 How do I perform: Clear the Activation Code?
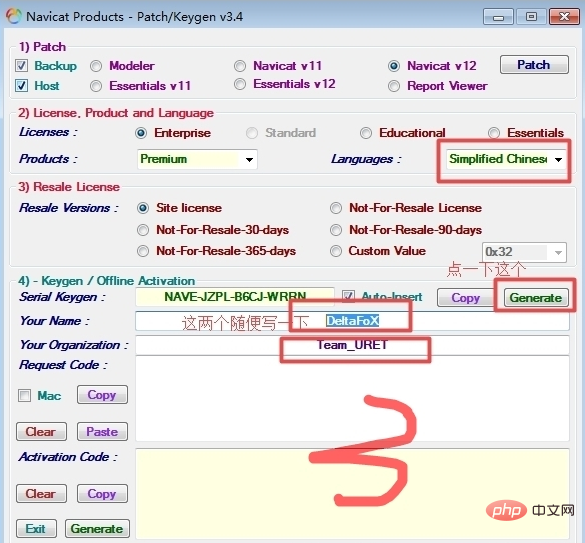41,494
